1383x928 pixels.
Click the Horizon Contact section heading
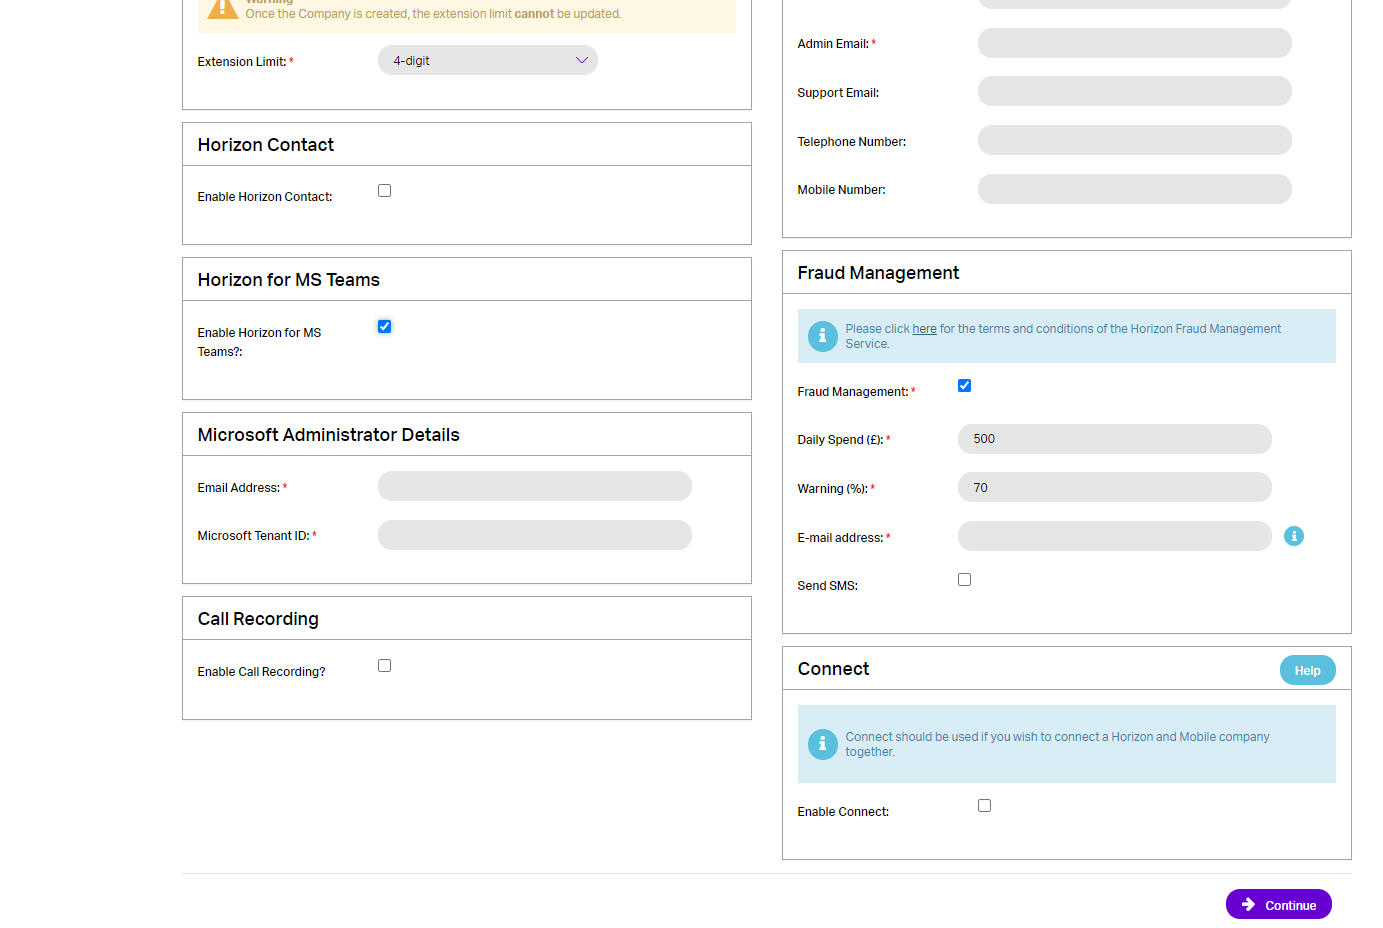(x=266, y=145)
